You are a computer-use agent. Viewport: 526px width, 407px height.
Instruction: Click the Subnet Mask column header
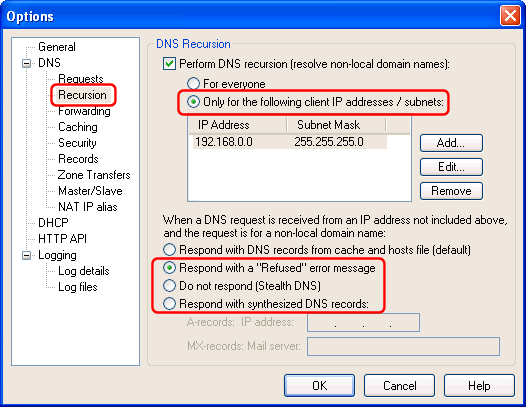(x=336, y=125)
